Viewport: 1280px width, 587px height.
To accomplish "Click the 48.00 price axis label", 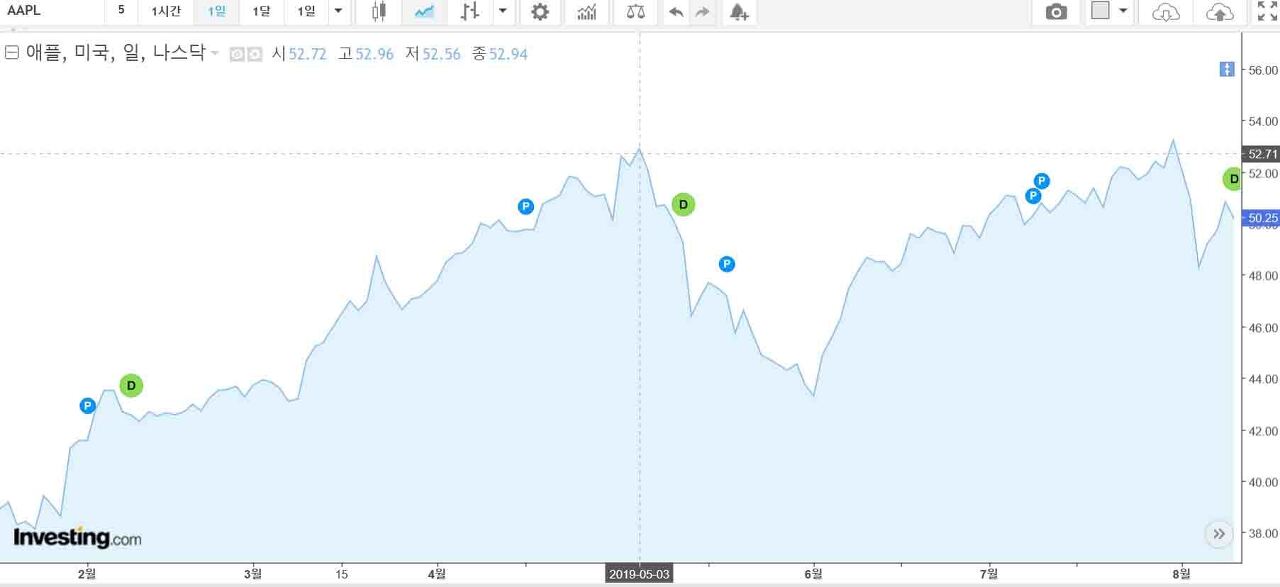I will click(1263, 276).
